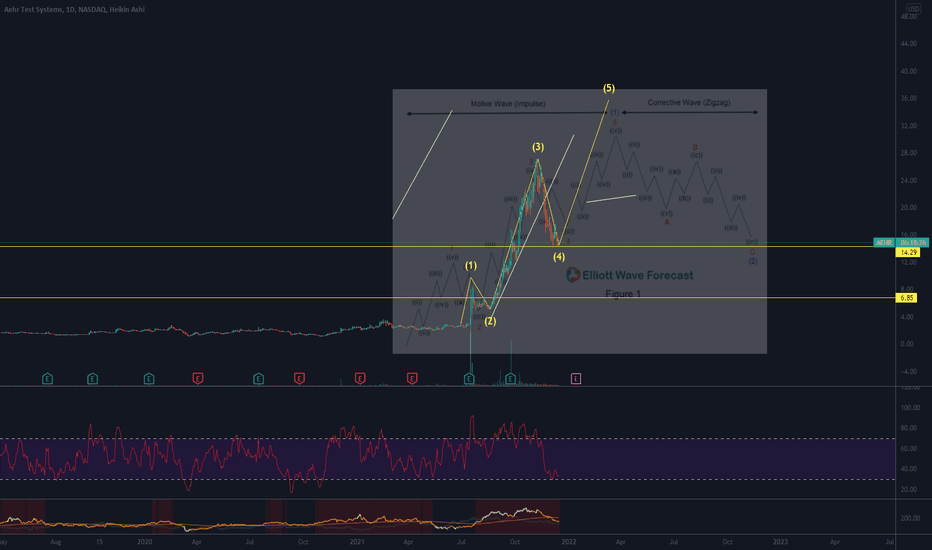Click the green earnings marker near Jul 2021
932x550 pixels.
(469, 378)
